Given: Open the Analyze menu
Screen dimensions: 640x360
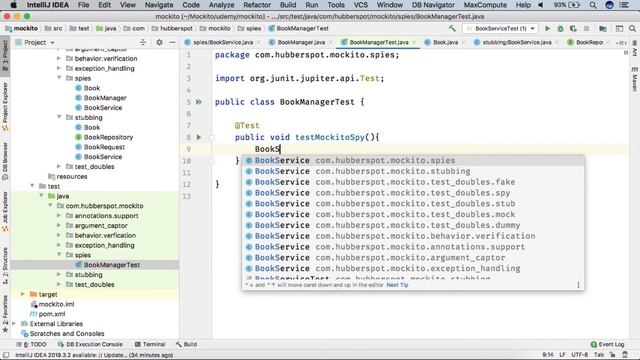Looking at the screenshot, I should (221, 5).
